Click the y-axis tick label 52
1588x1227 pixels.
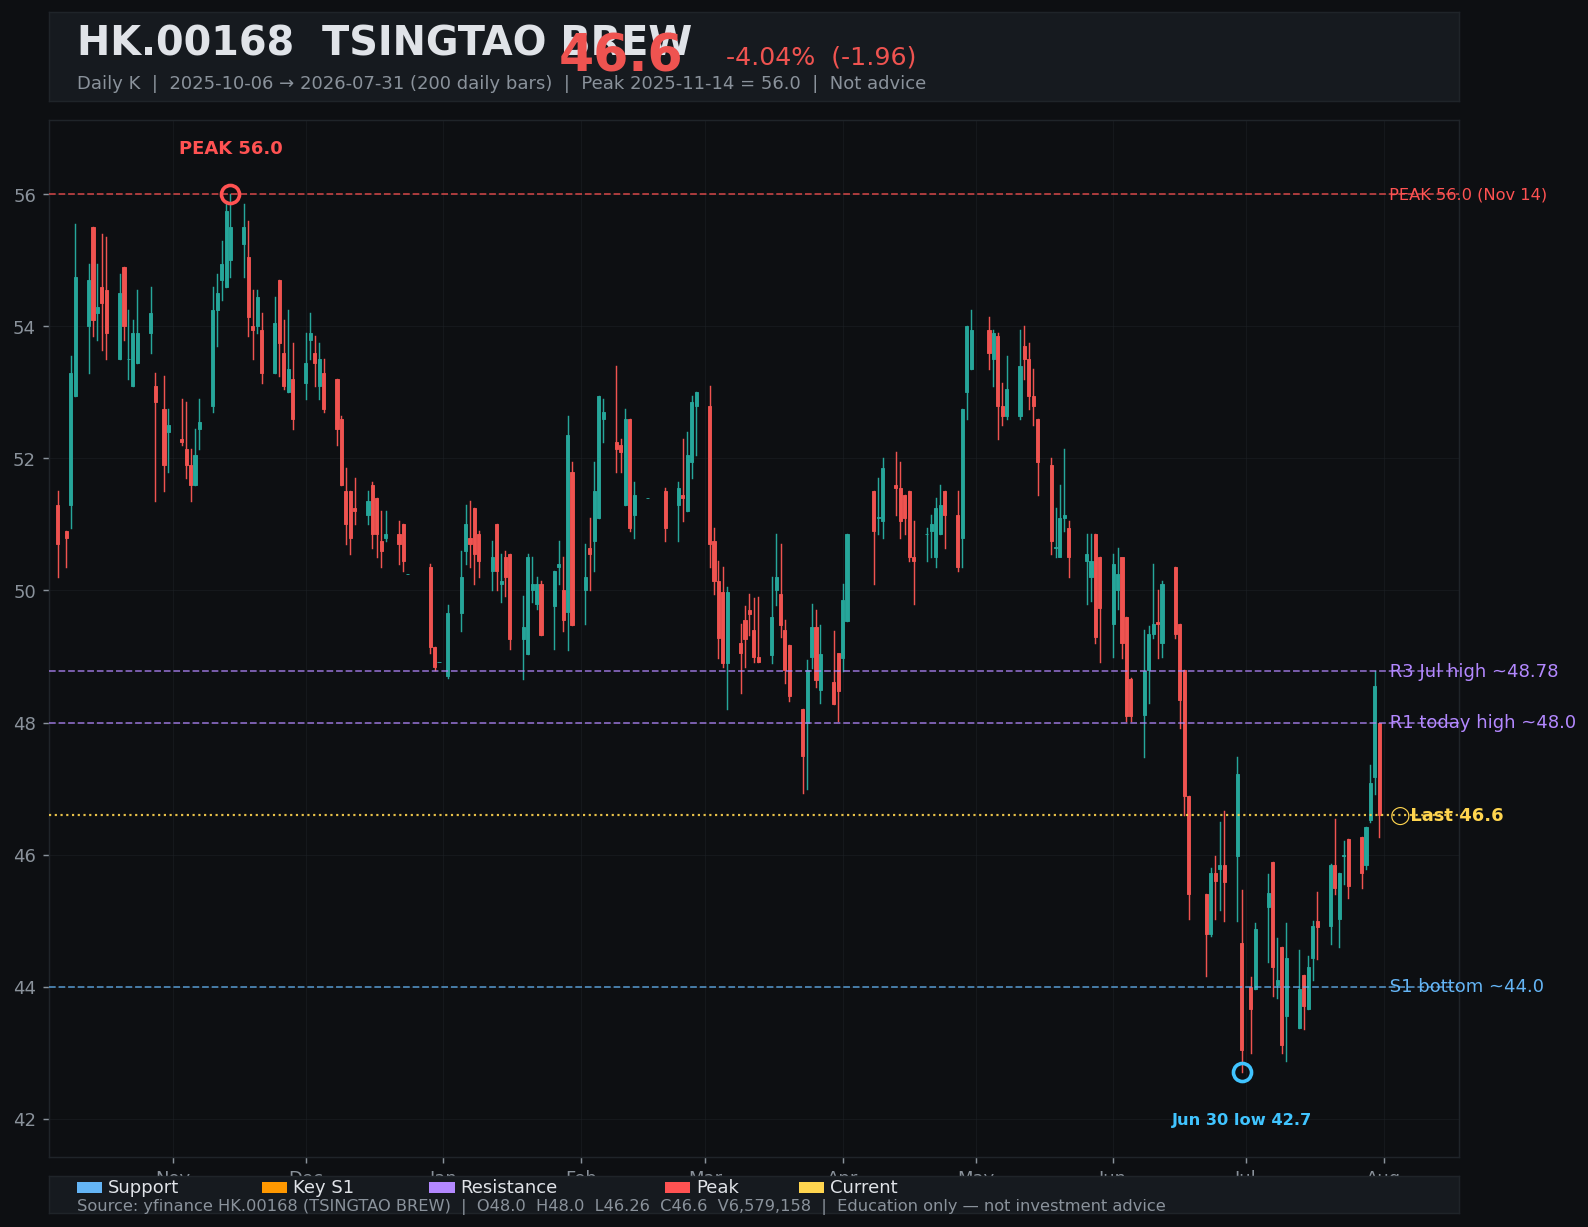pos(25,460)
